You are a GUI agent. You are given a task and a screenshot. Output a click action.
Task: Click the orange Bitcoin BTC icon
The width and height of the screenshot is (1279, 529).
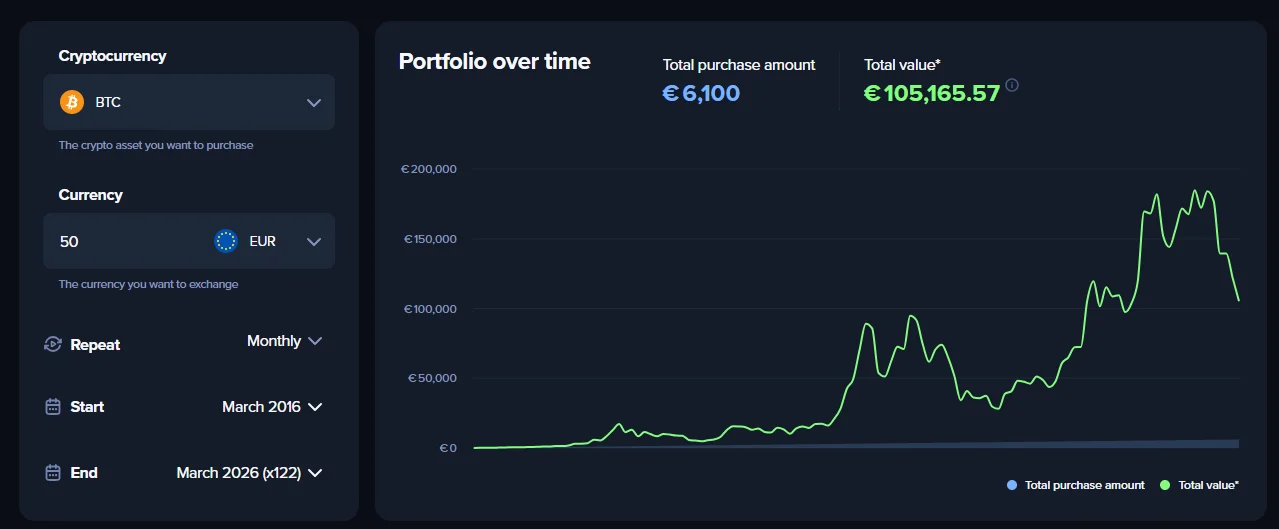(x=72, y=102)
